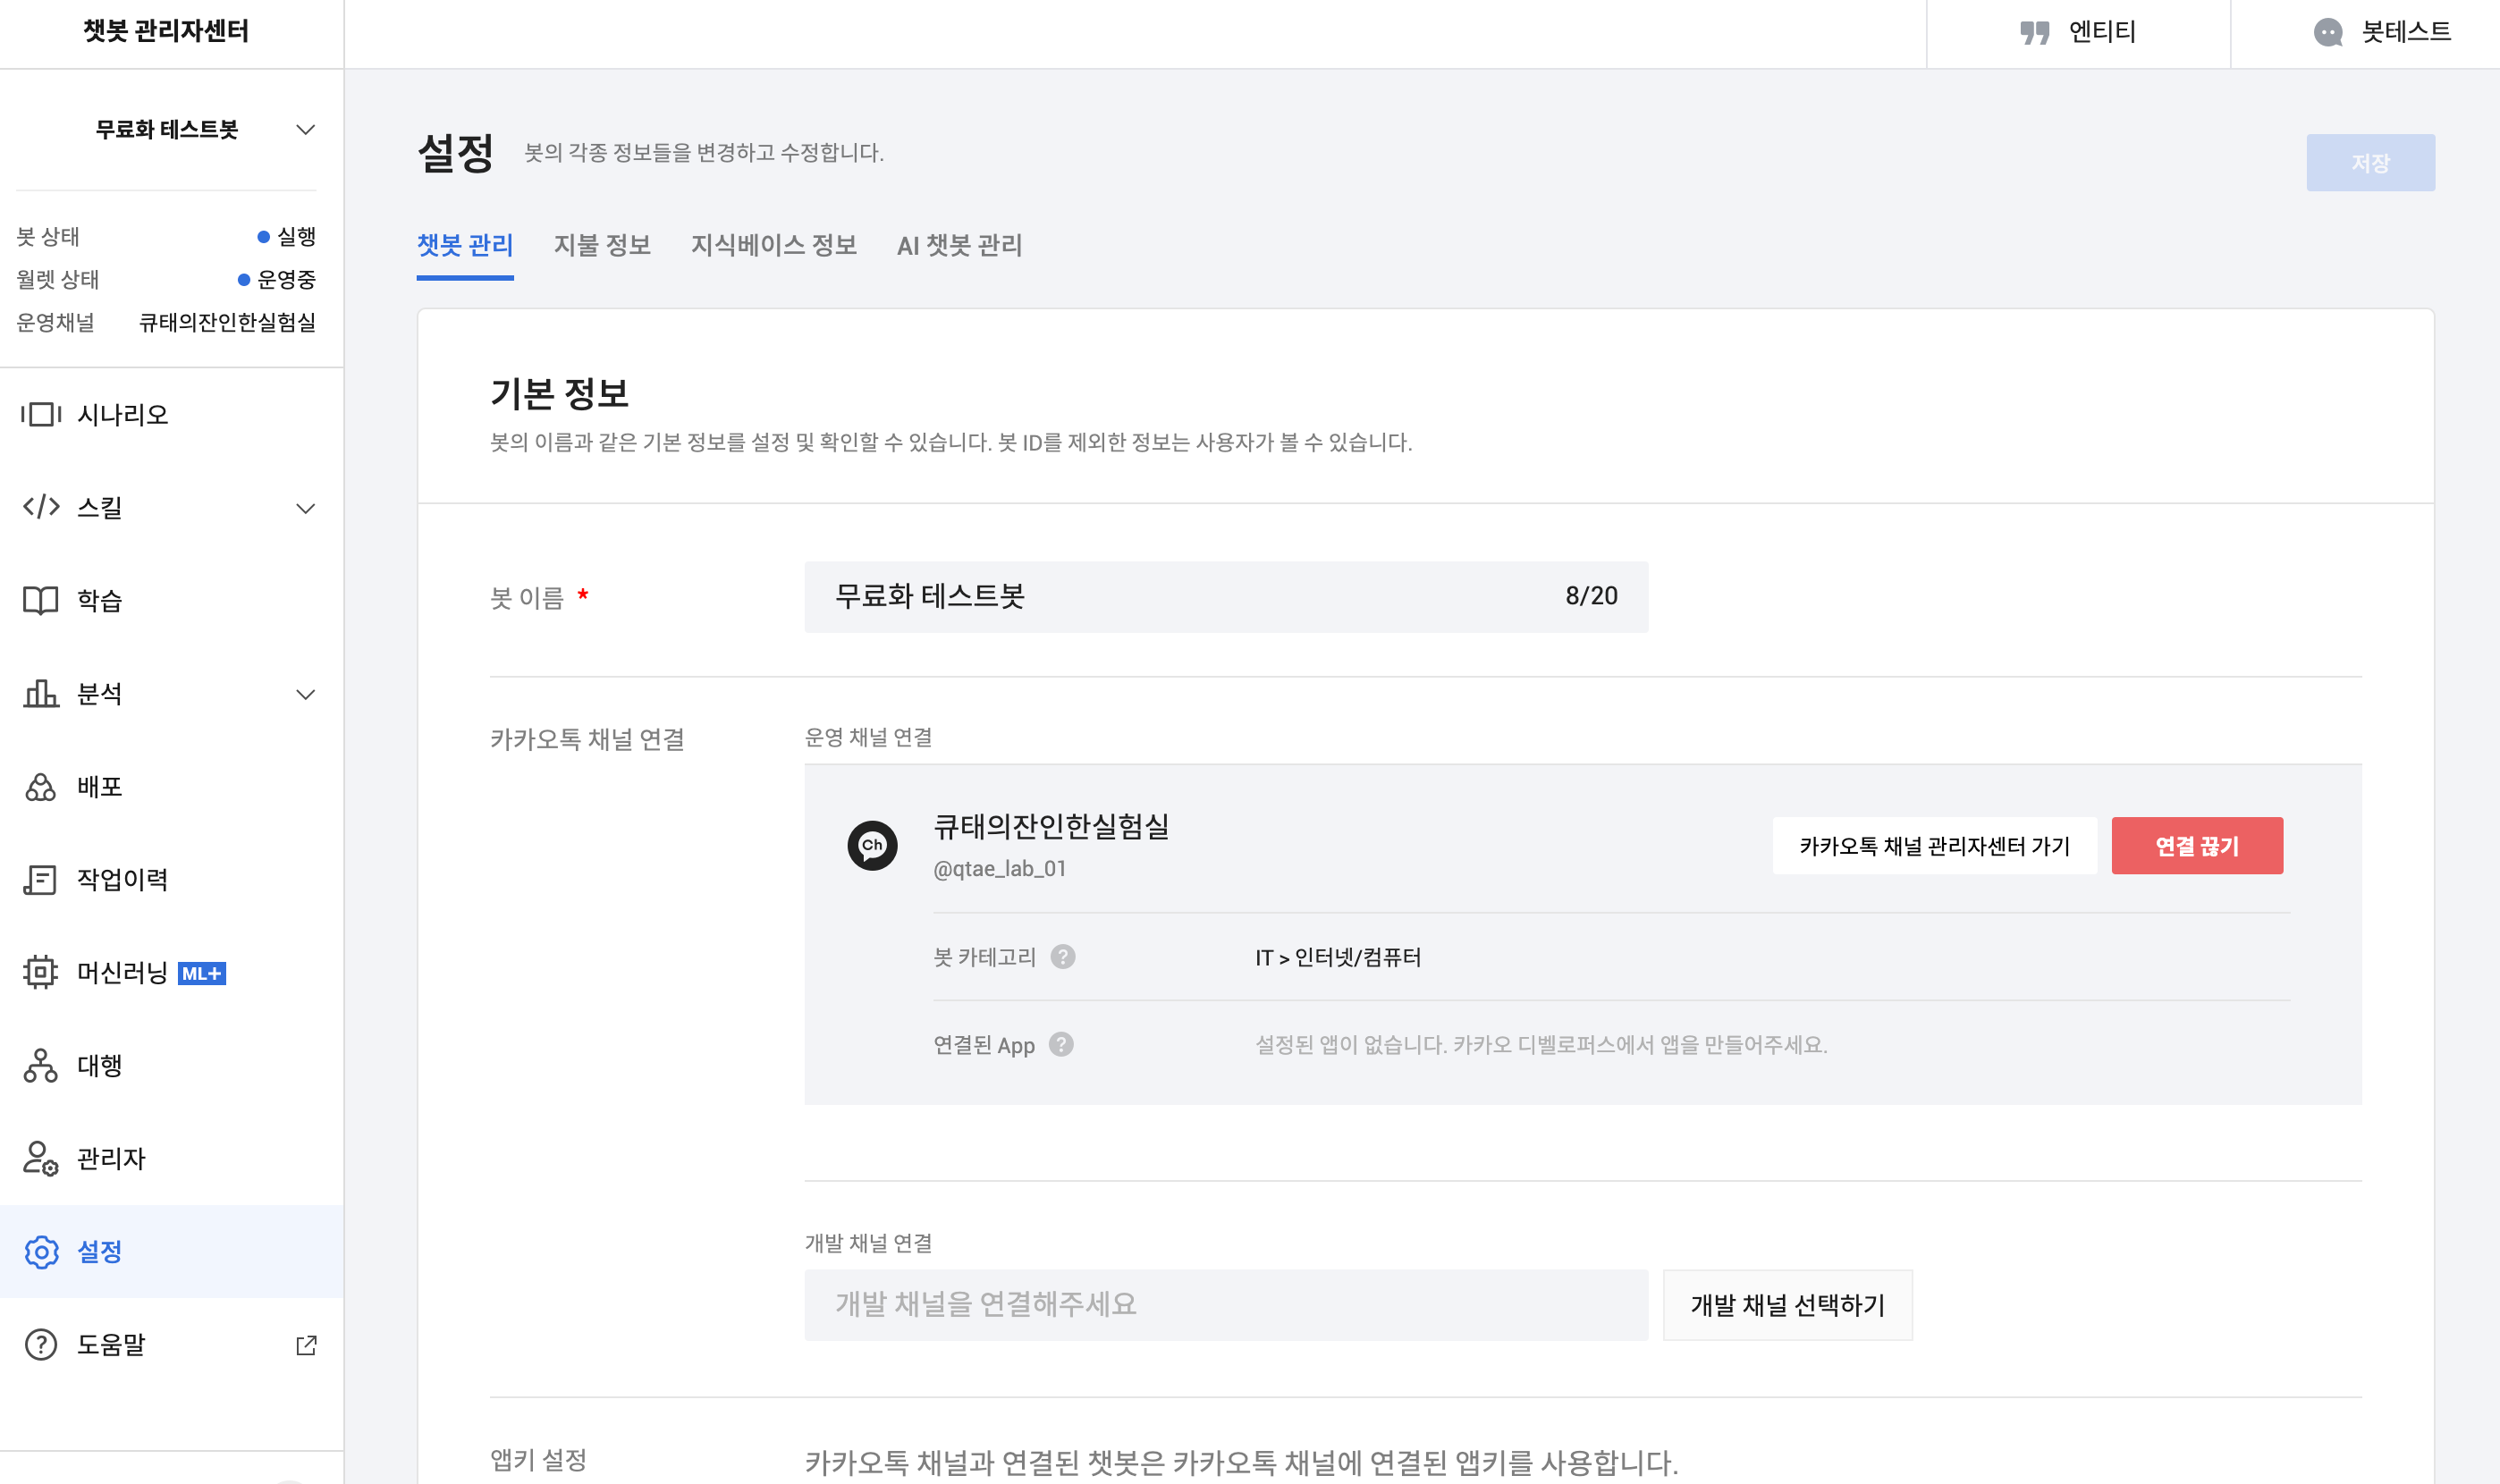
Task: Open 작업이력 work history icon
Action: click(x=41, y=880)
